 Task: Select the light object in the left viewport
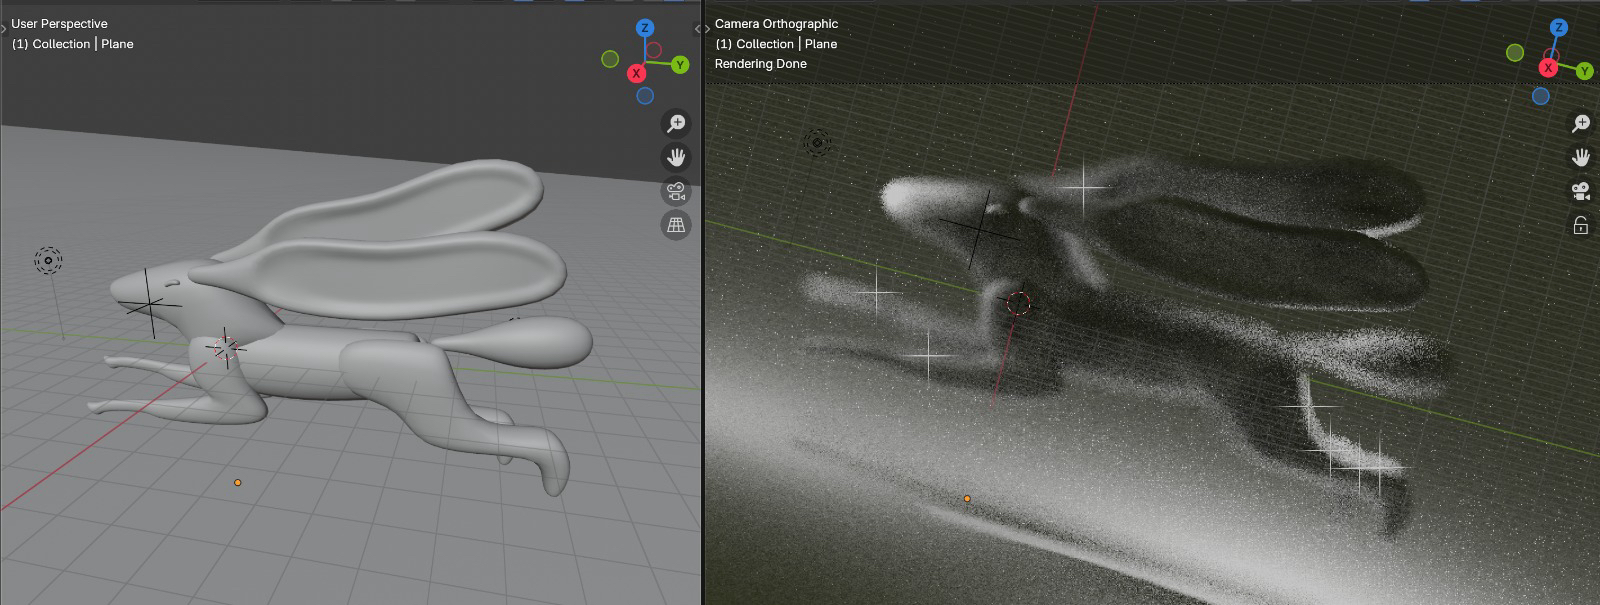(48, 261)
